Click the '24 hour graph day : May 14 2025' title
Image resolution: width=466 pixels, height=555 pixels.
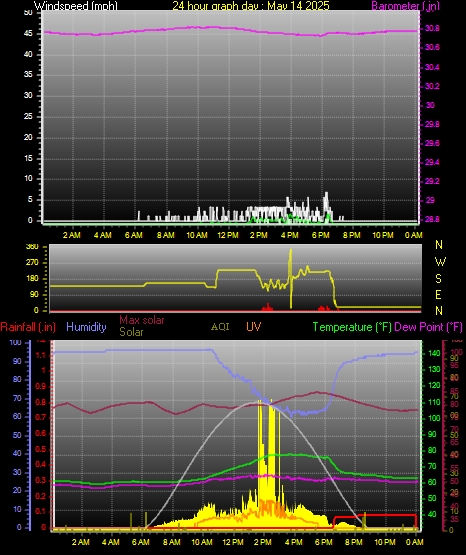click(x=251, y=5)
